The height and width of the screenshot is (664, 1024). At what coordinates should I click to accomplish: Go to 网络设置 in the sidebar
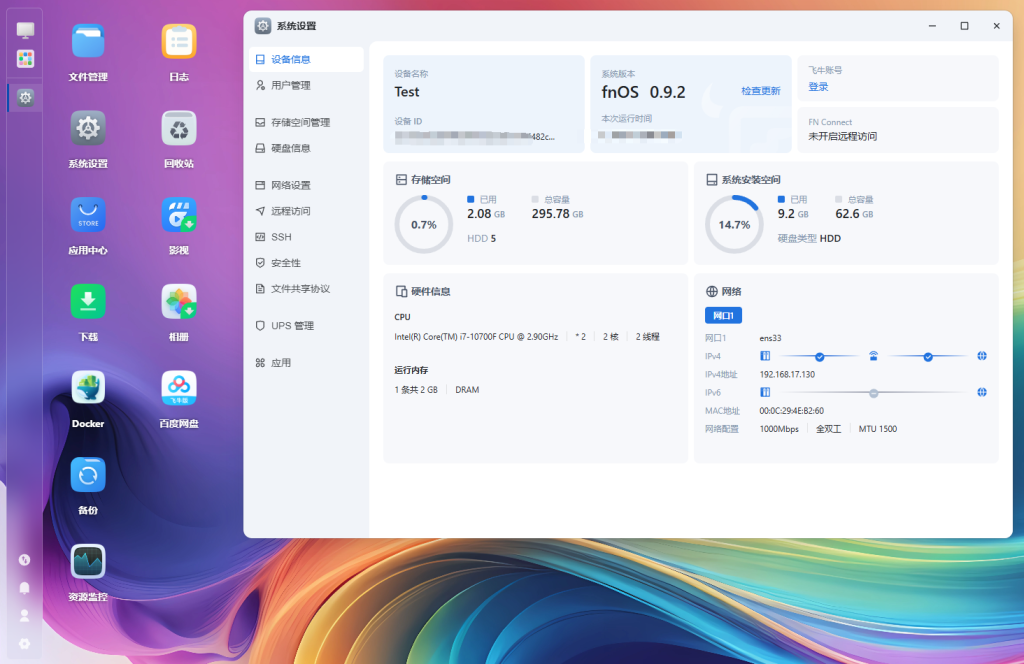click(x=290, y=185)
